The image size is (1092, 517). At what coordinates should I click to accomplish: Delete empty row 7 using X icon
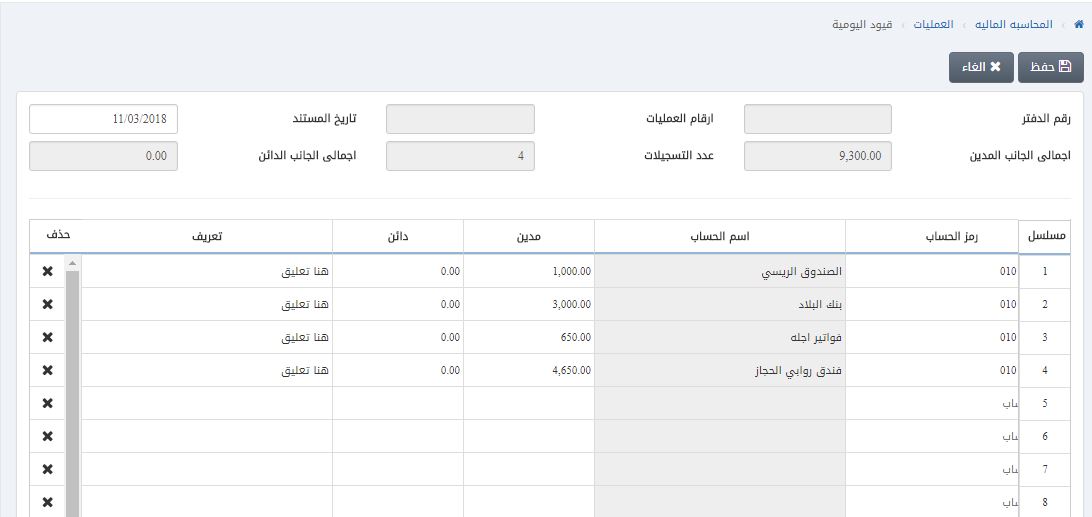pos(47,469)
